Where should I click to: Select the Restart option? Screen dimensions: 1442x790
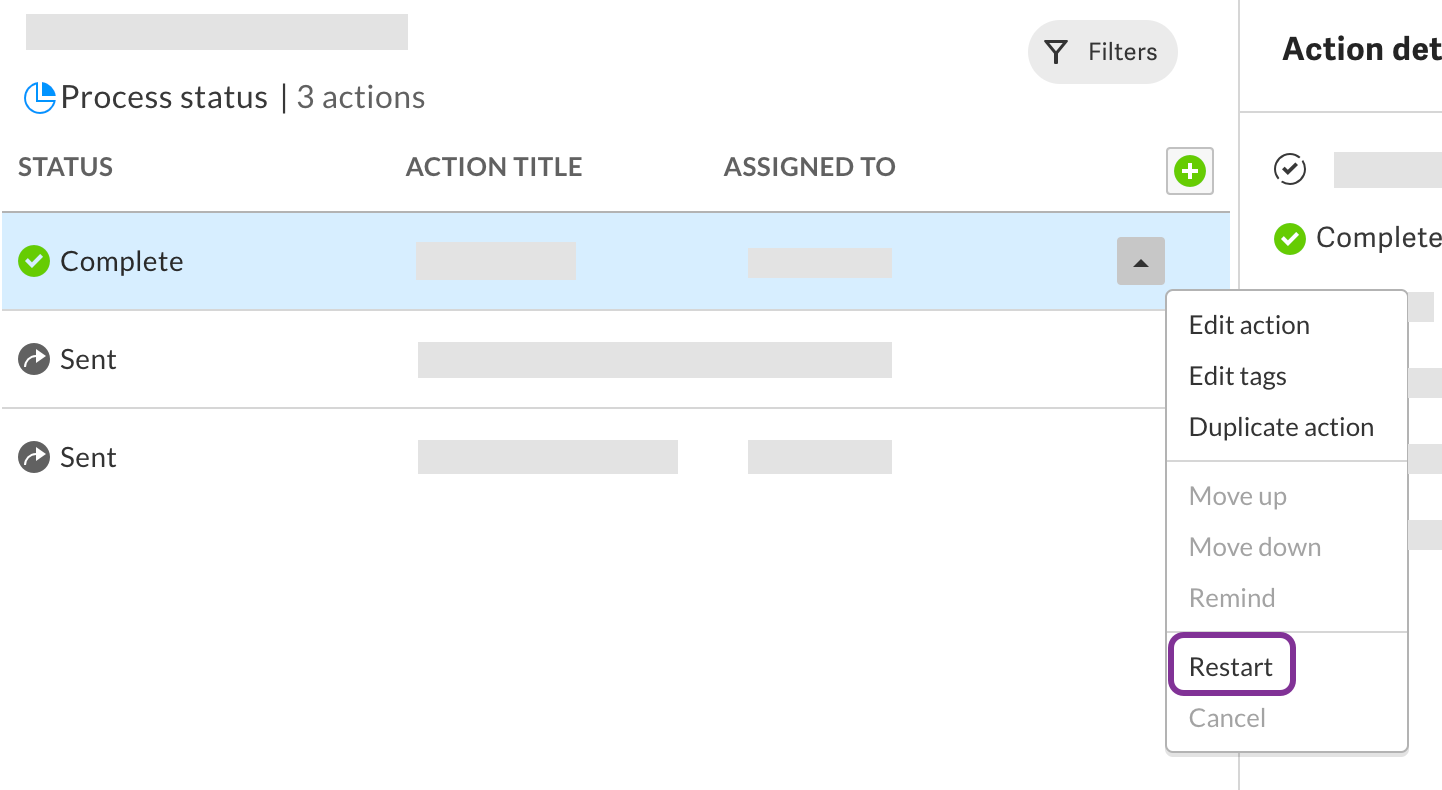[x=1231, y=667]
